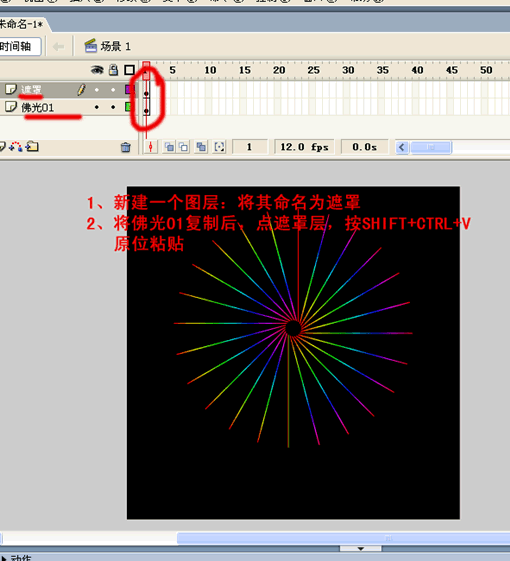Image resolution: width=510 pixels, height=561 pixels.
Task: Toggle visibility of all layers via eye icon
Action: (97, 70)
